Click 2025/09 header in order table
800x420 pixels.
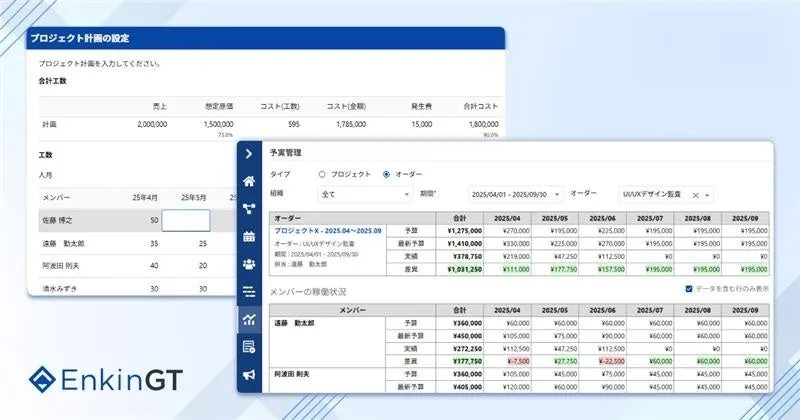[745, 218]
